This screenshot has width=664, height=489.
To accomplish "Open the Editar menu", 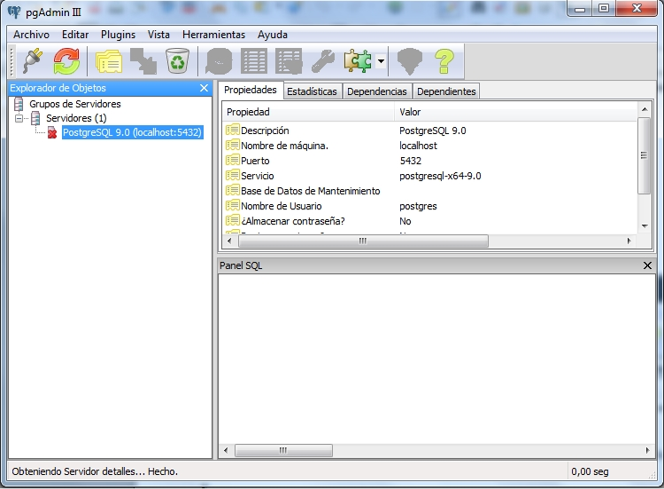I will (x=75, y=34).
